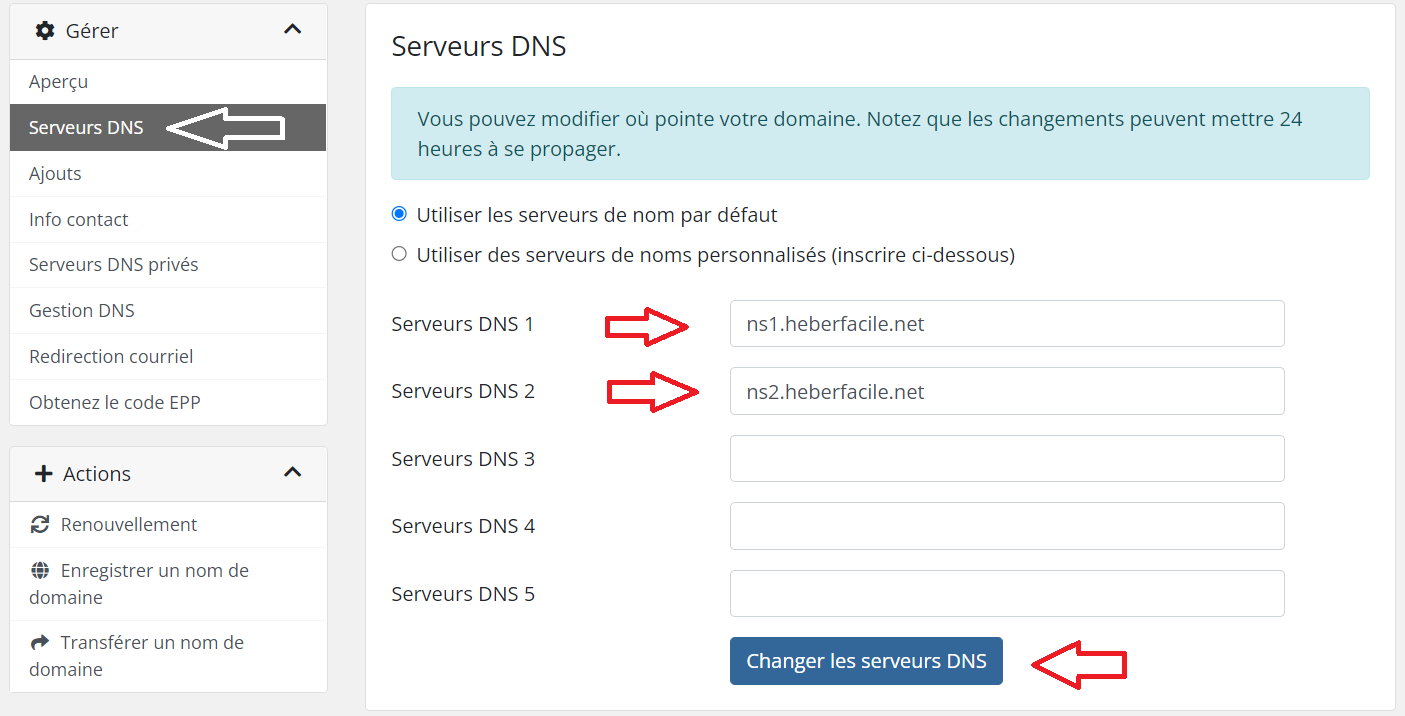Open Serveurs DNS privés page
This screenshot has width=1405, height=716.
(x=114, y=265)
